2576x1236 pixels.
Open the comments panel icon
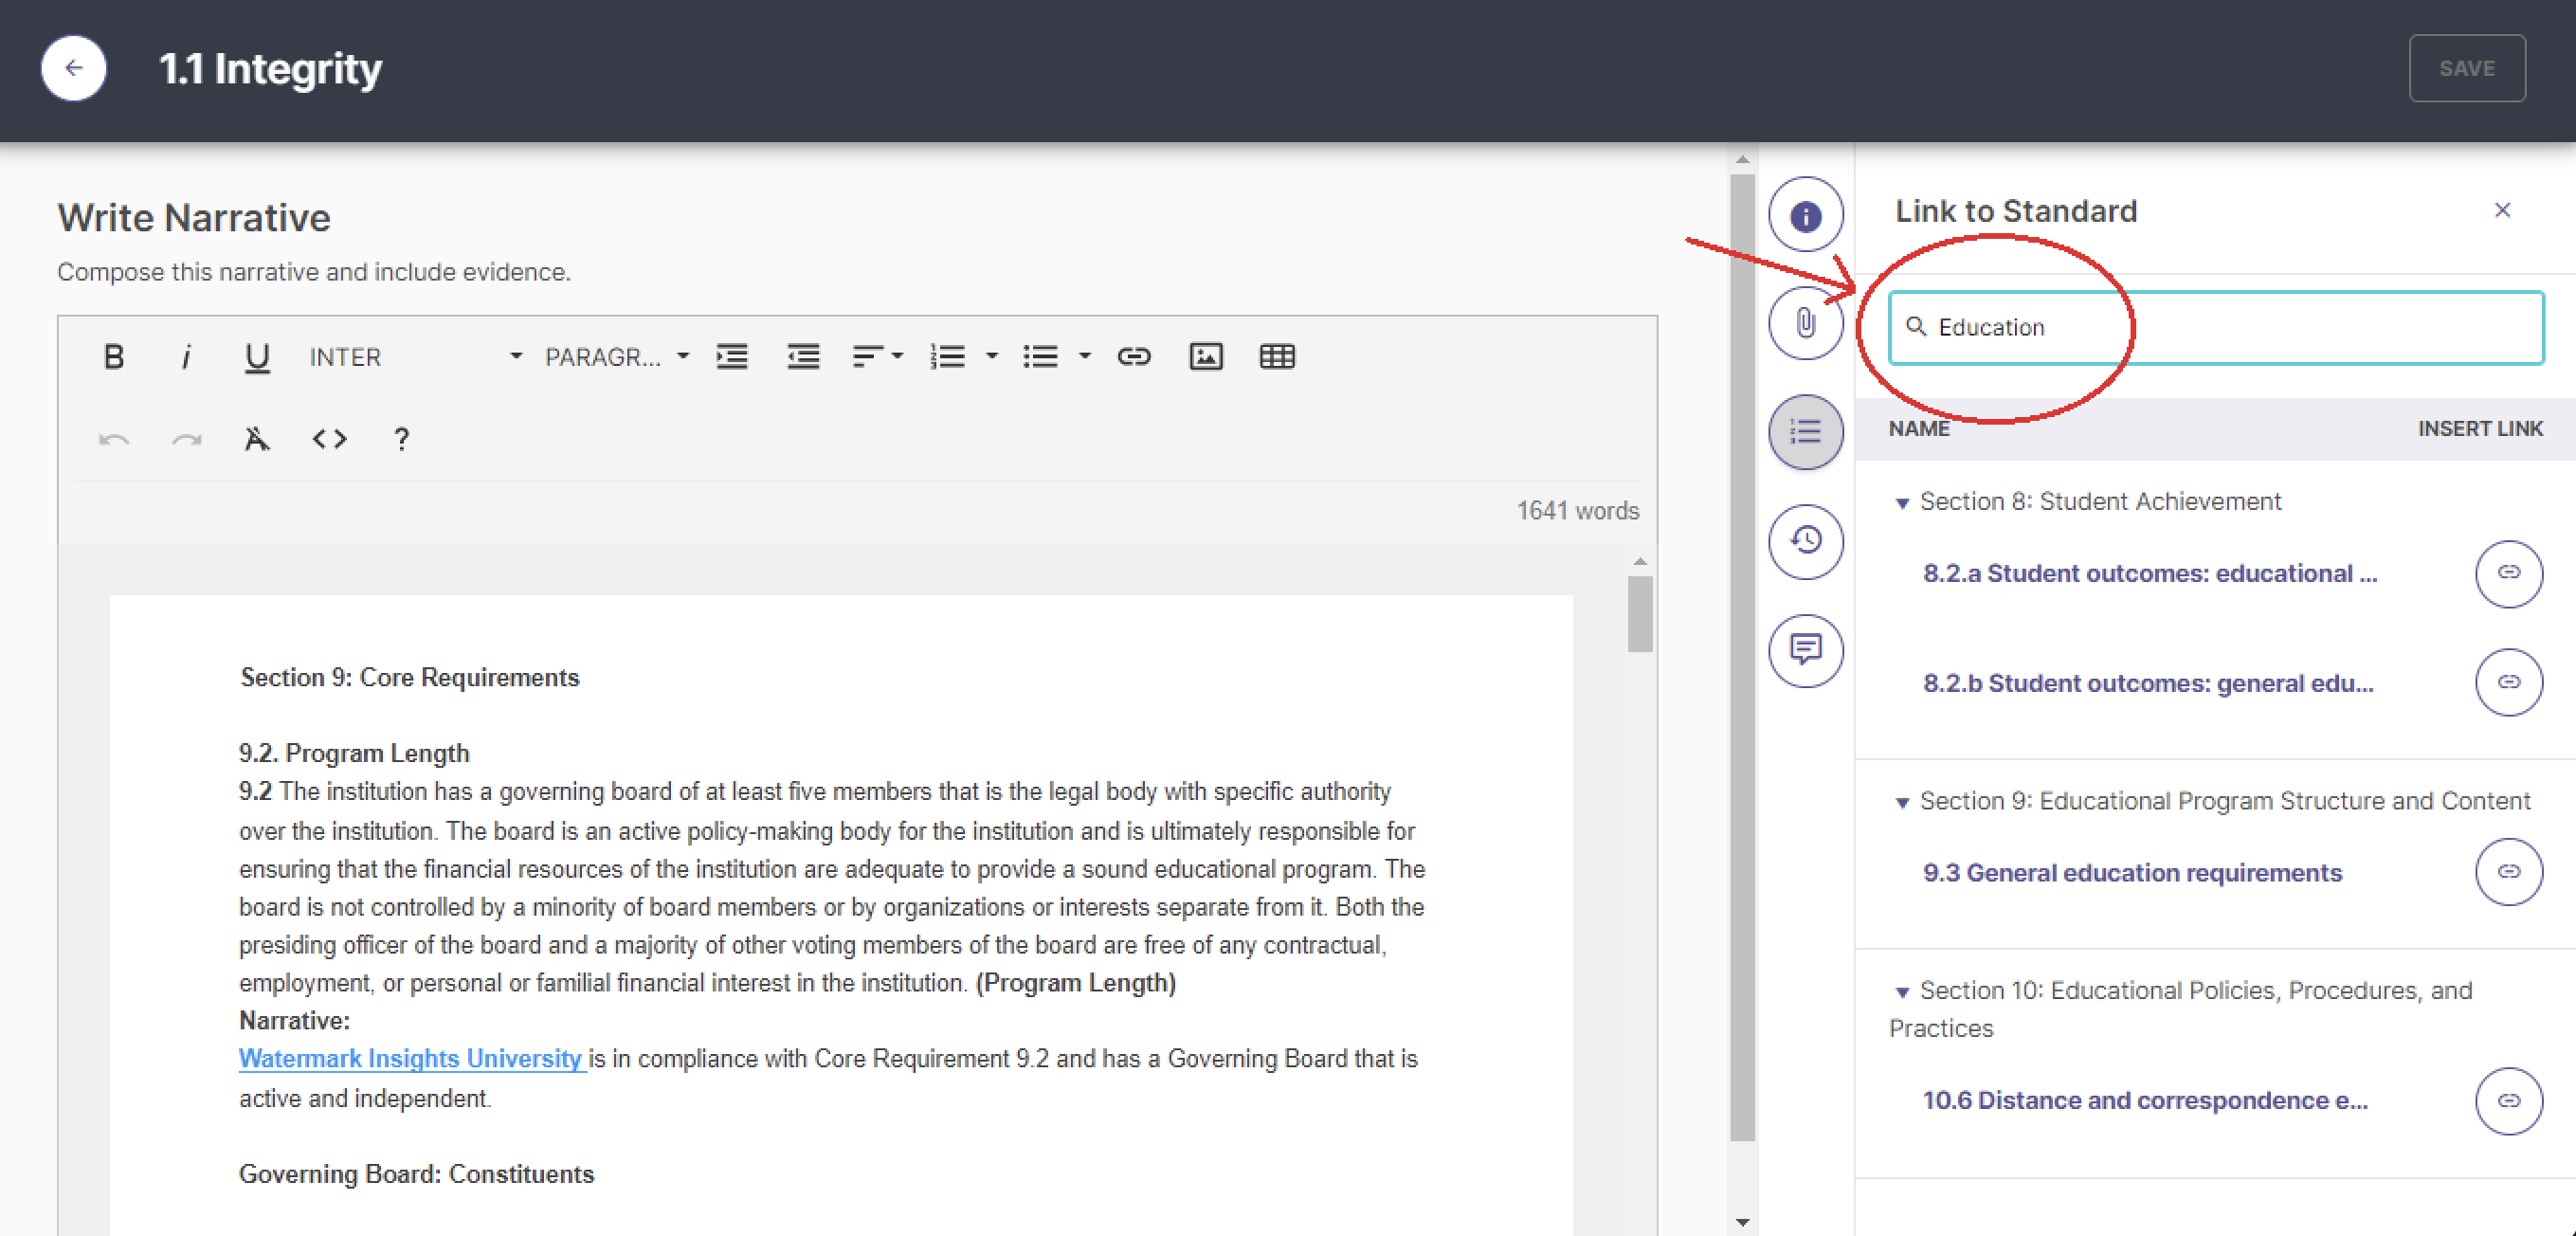click(1805, 650)
